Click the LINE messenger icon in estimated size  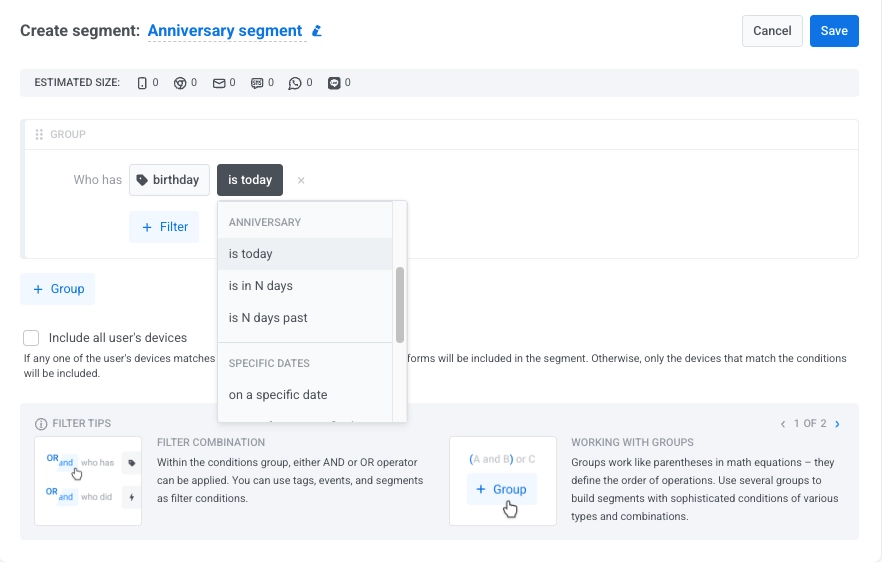tap(334, 83)
